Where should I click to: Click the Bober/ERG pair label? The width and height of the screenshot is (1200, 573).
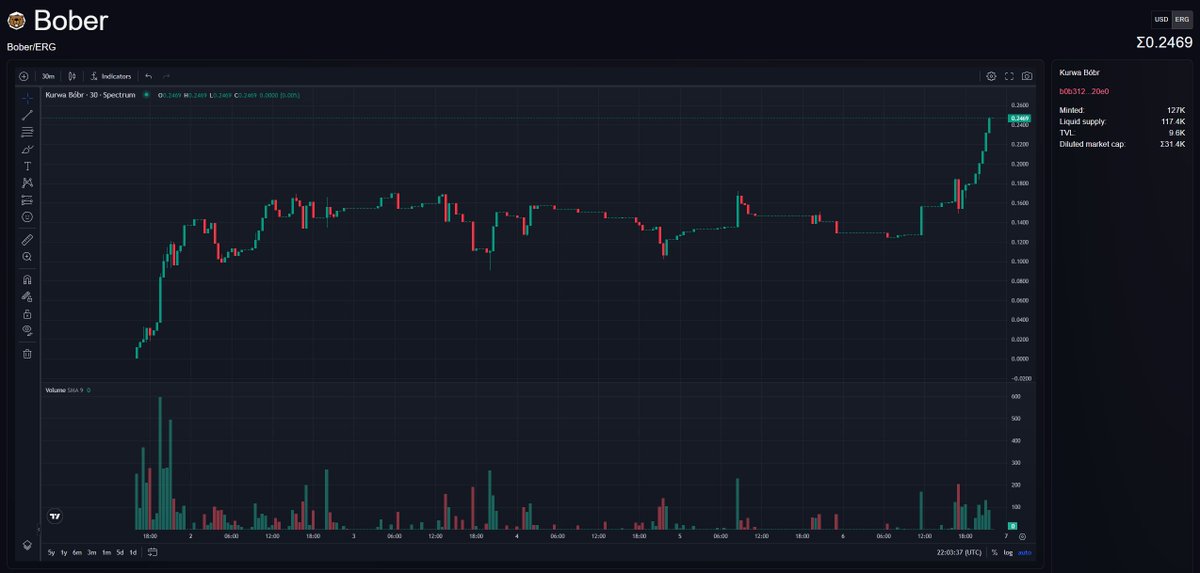[x=32, y=47]
